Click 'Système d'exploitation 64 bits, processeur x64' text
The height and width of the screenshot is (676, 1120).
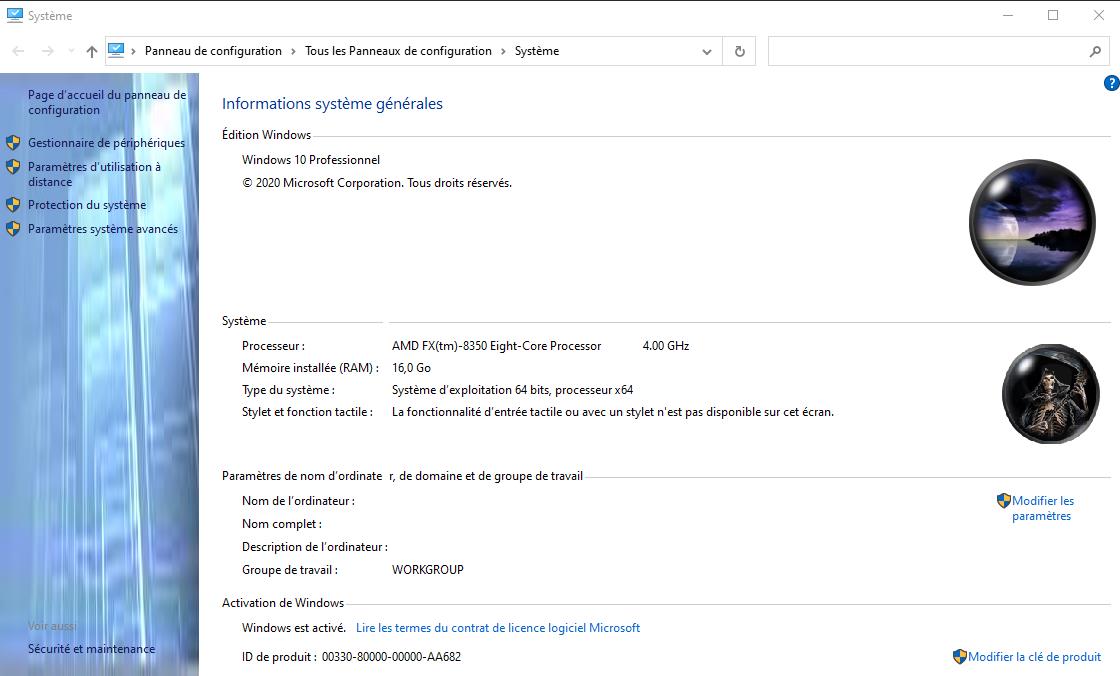coord(512,390)
